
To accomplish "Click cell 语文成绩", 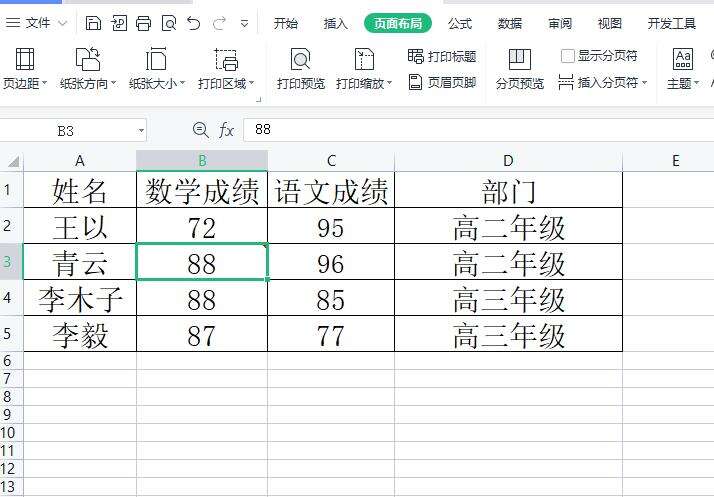I will pos(331,190).
